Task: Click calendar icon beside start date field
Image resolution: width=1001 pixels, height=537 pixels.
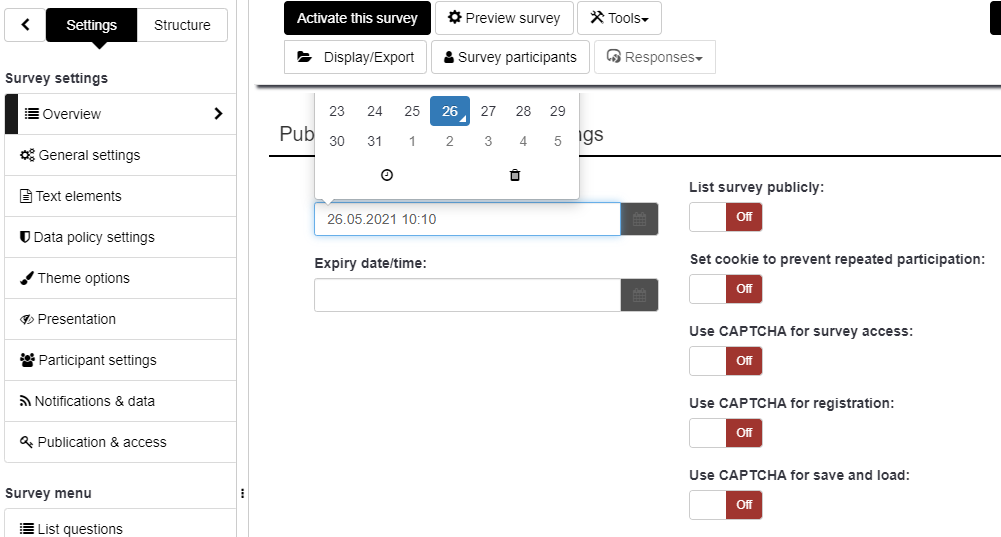Action: click(x=639, y=219)
